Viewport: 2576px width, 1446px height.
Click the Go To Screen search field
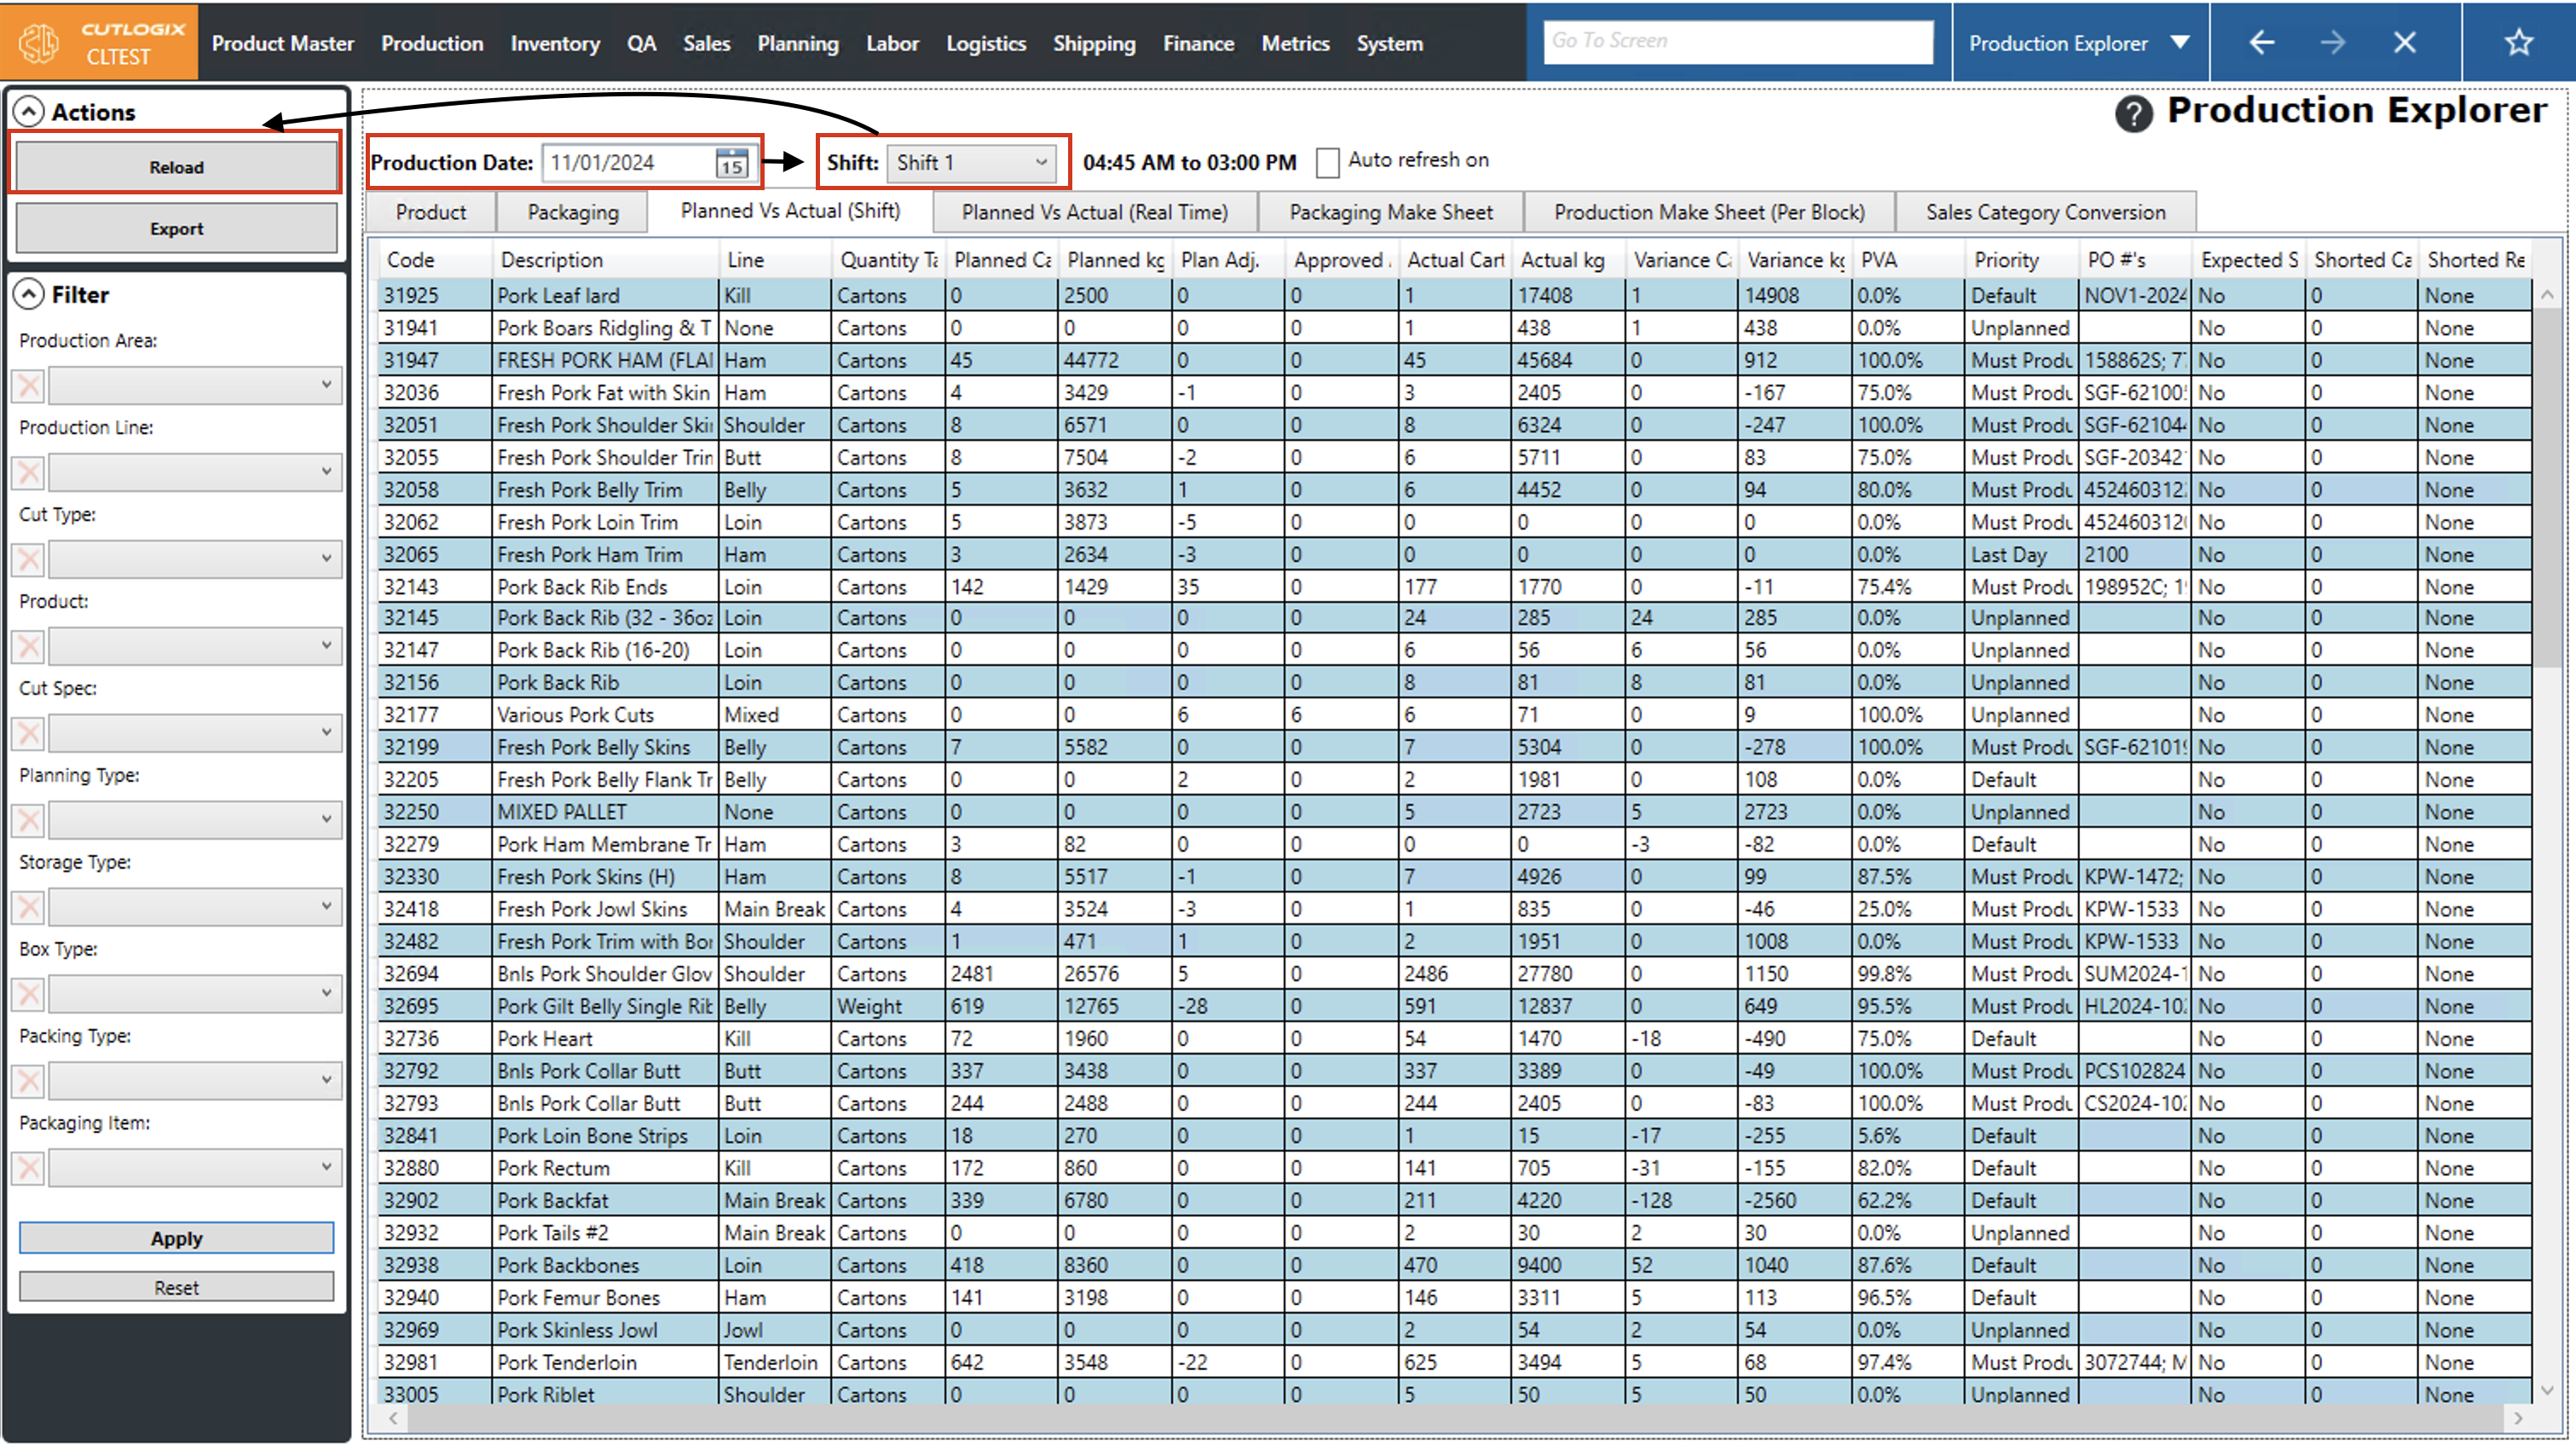coord(1737,41)
